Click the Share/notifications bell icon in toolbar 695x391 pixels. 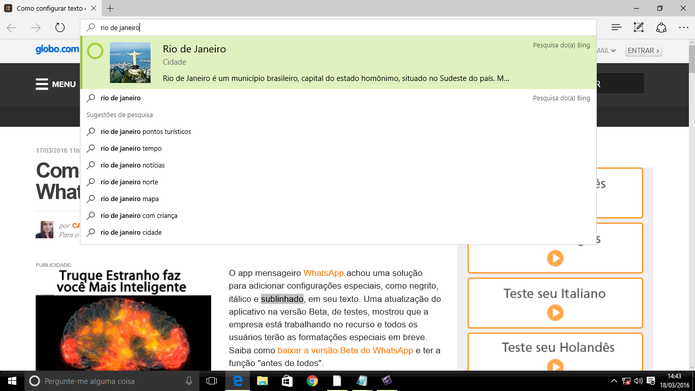coord(661,27)
